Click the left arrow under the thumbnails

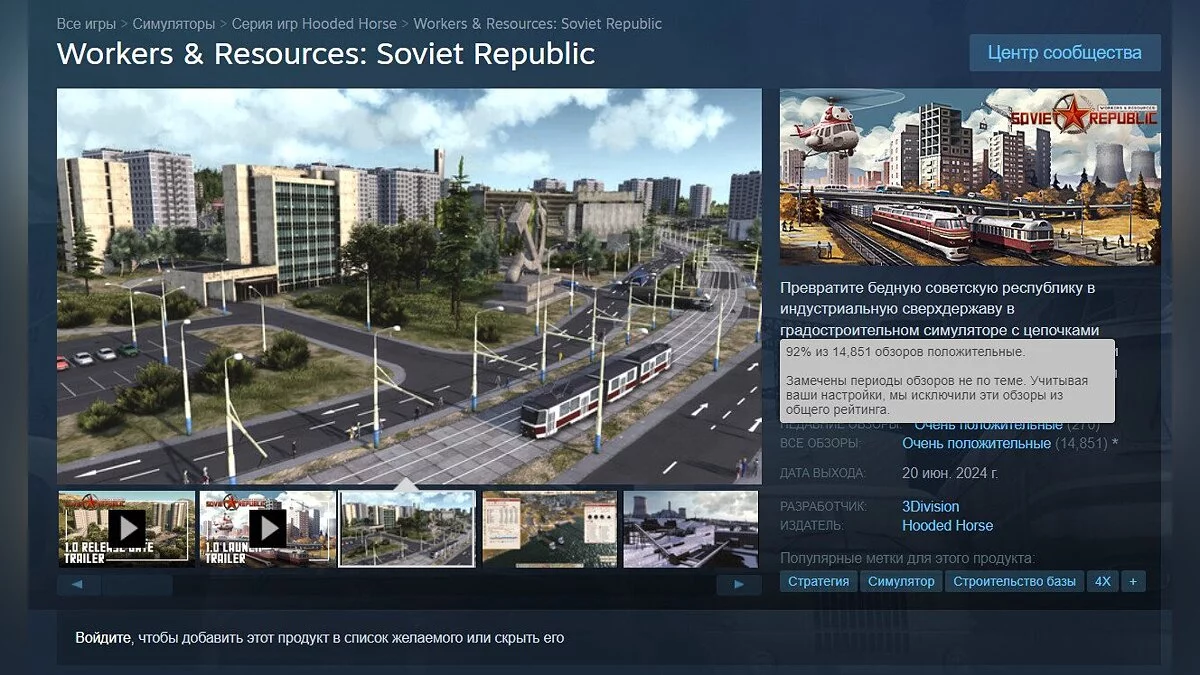(78, 585)
